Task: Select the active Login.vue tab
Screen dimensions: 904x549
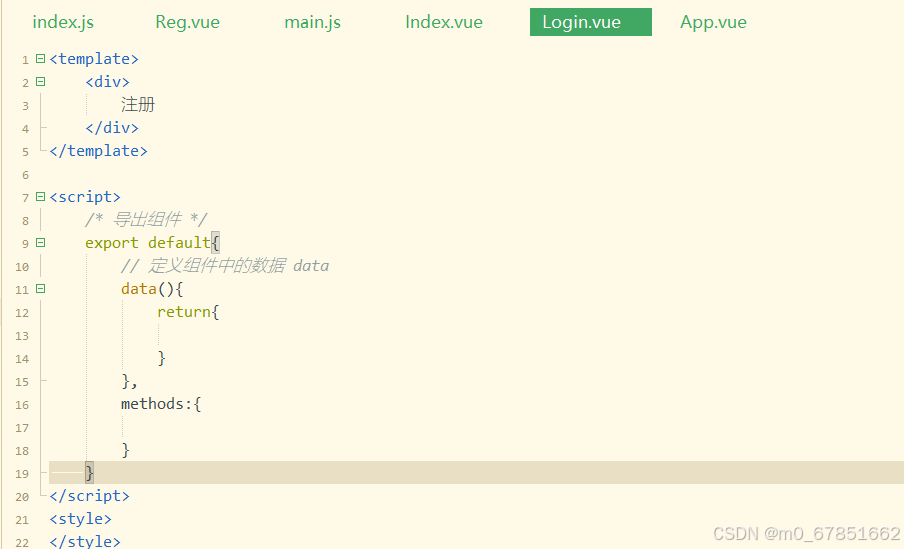Action: pos(591,22)
